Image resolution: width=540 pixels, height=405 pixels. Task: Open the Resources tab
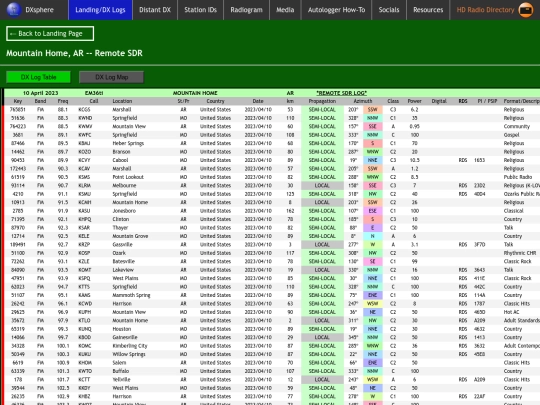point(428,10)
